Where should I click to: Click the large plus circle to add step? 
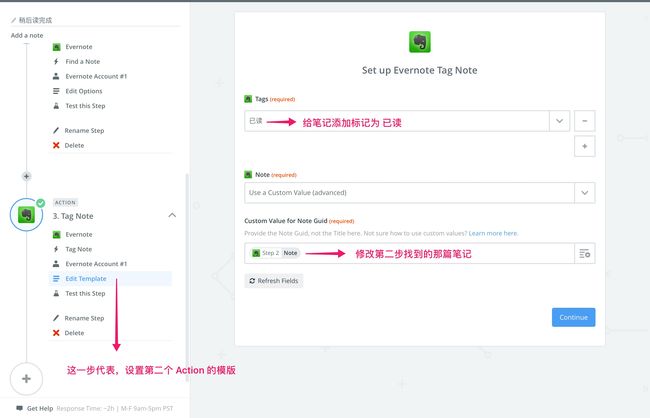(x=26, y=379)
